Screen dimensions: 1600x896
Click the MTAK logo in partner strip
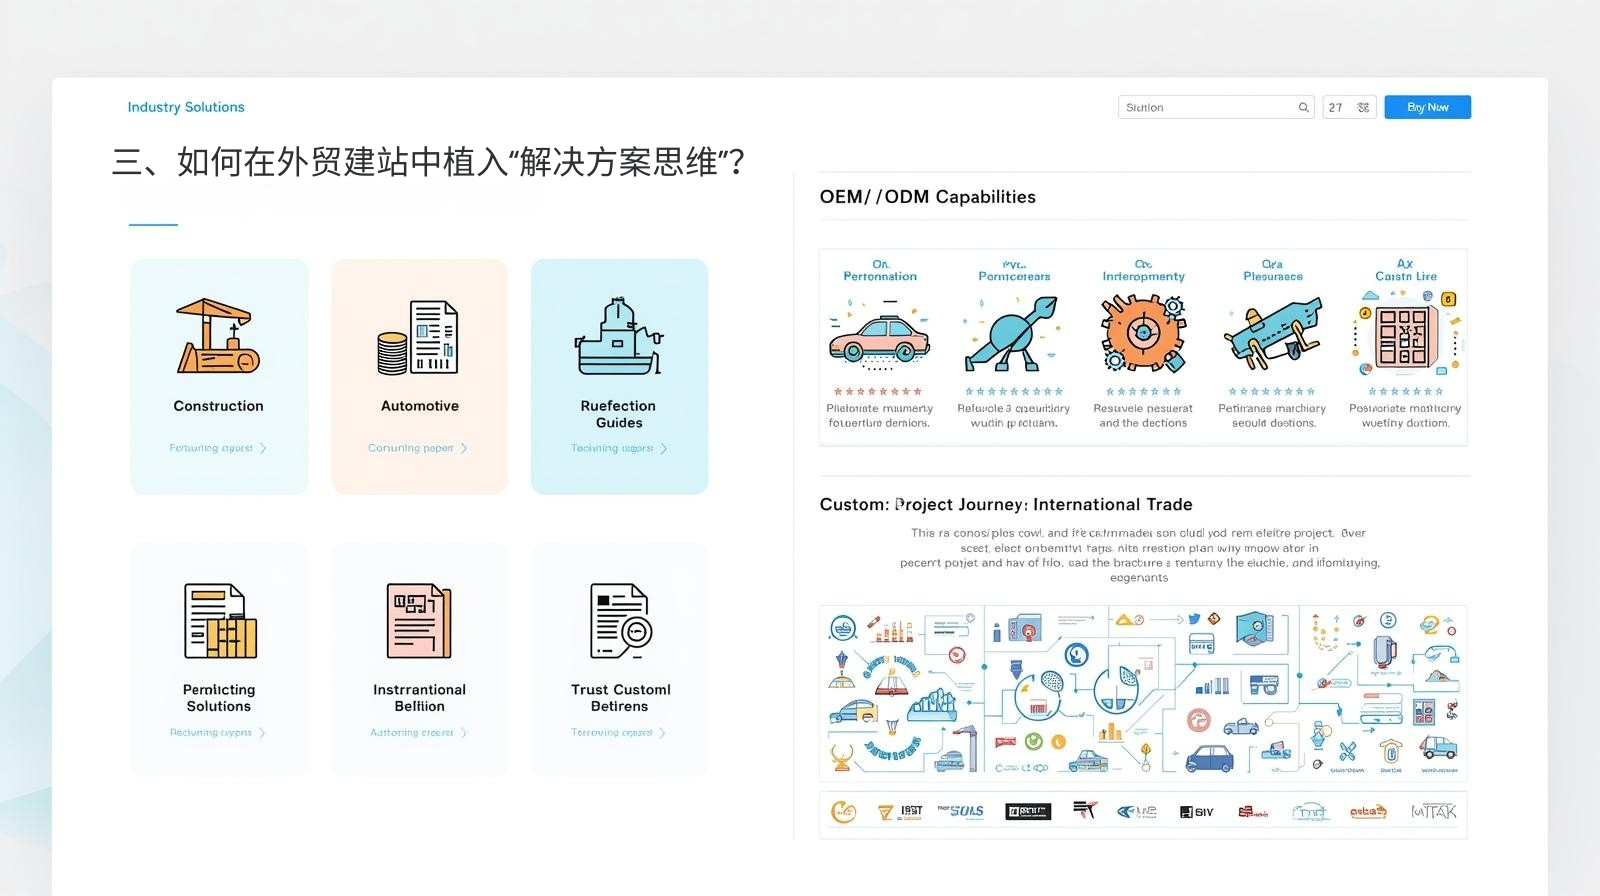(1433, 811)
